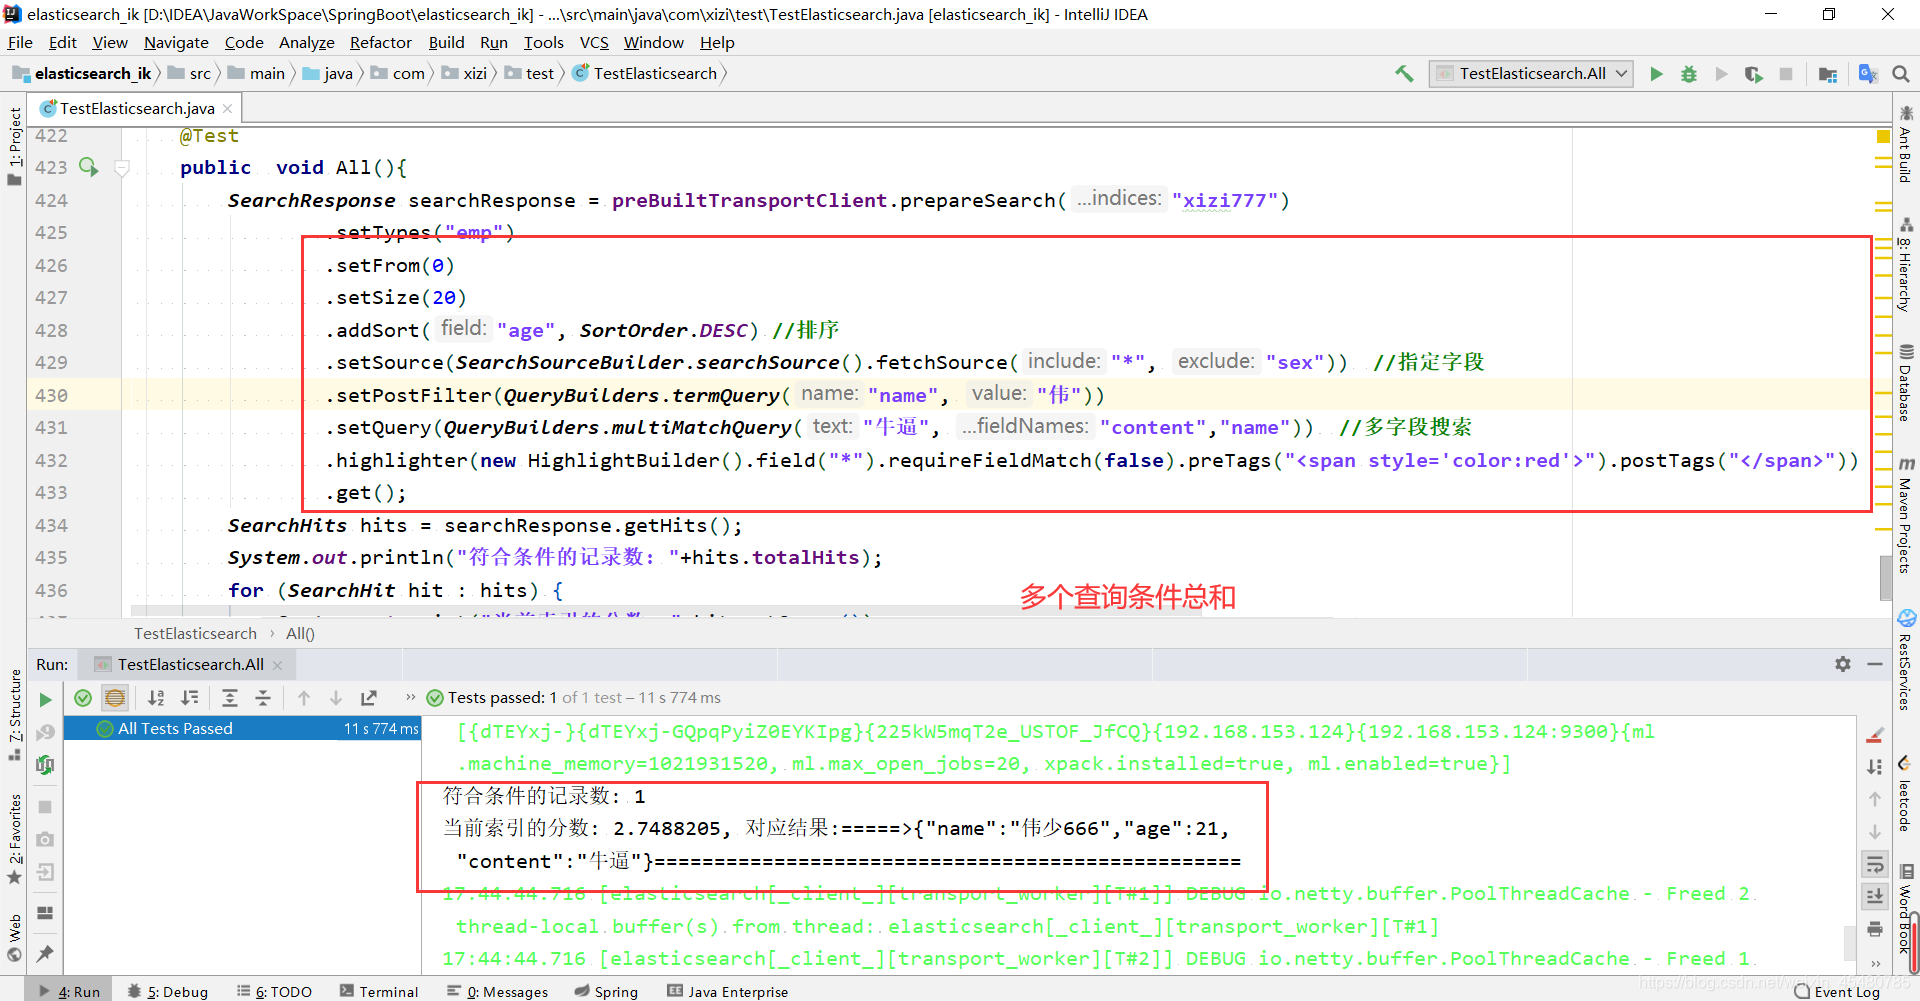Open the Refactor menu
Image resolution: width=1920 pixels, height=1001 pixels.
[380, 42]
